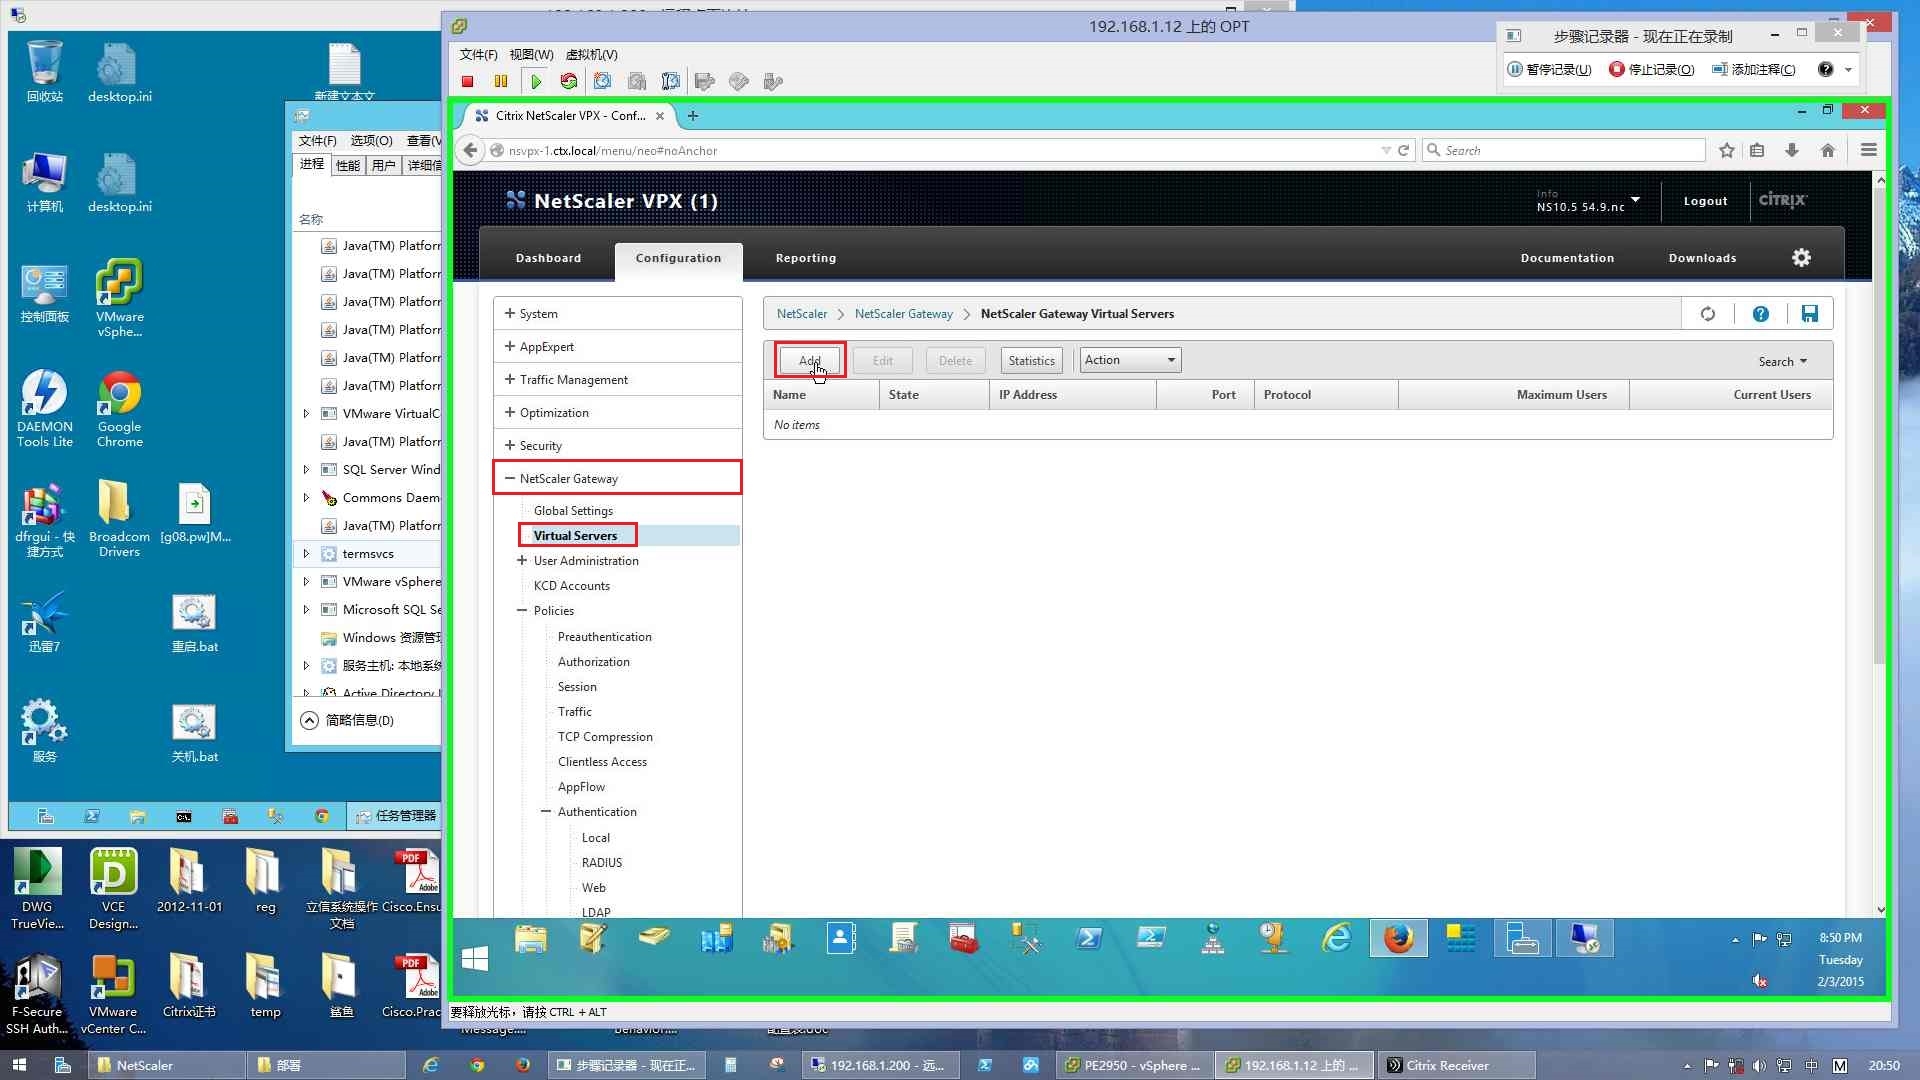Open NetScaler settings gear icon
1920x1080 pixels.
pyautogui.click(x=1801, y=258)
